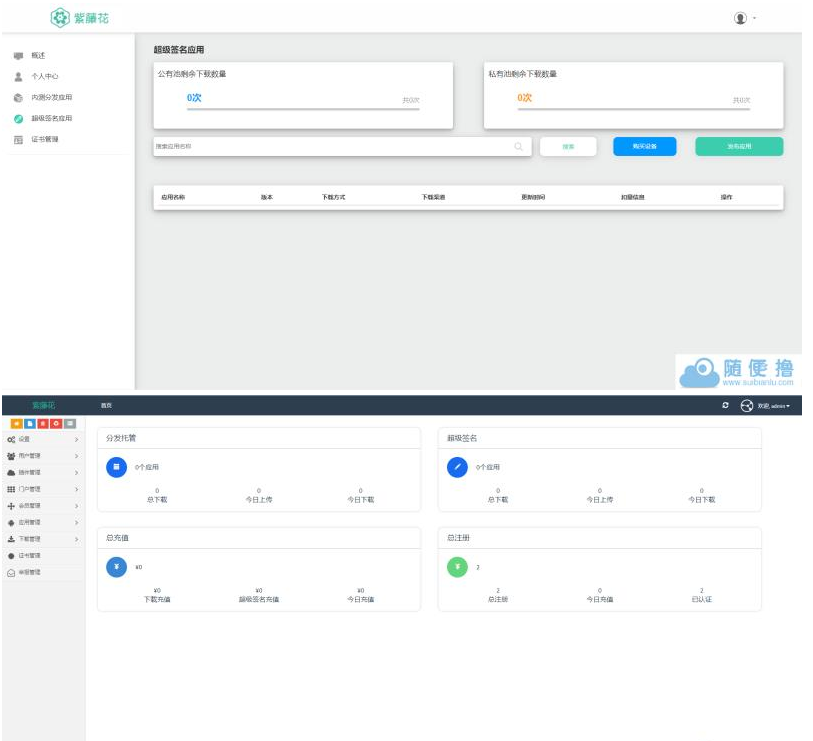The image size is (813, 741).
Task: Click the orange star shortcut icon
Action: click(16, 424)
